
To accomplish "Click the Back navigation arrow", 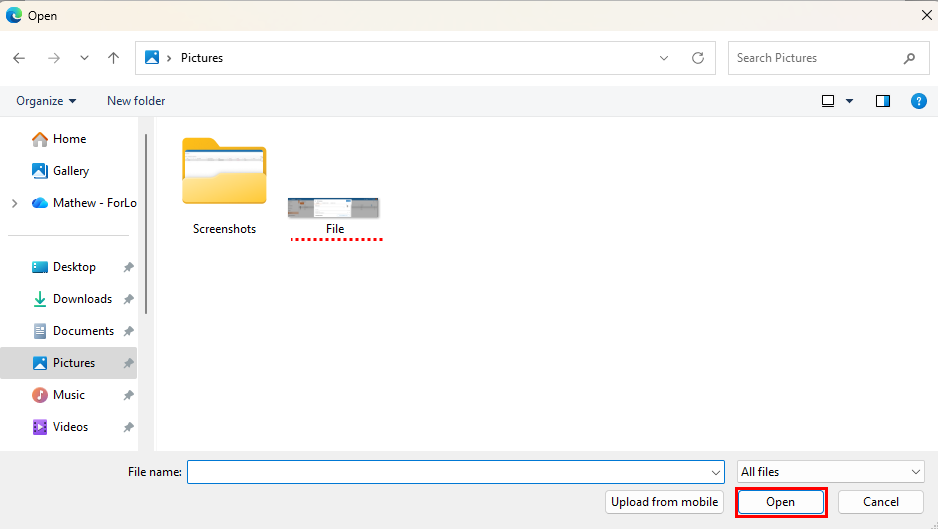I will pos(19,58).
